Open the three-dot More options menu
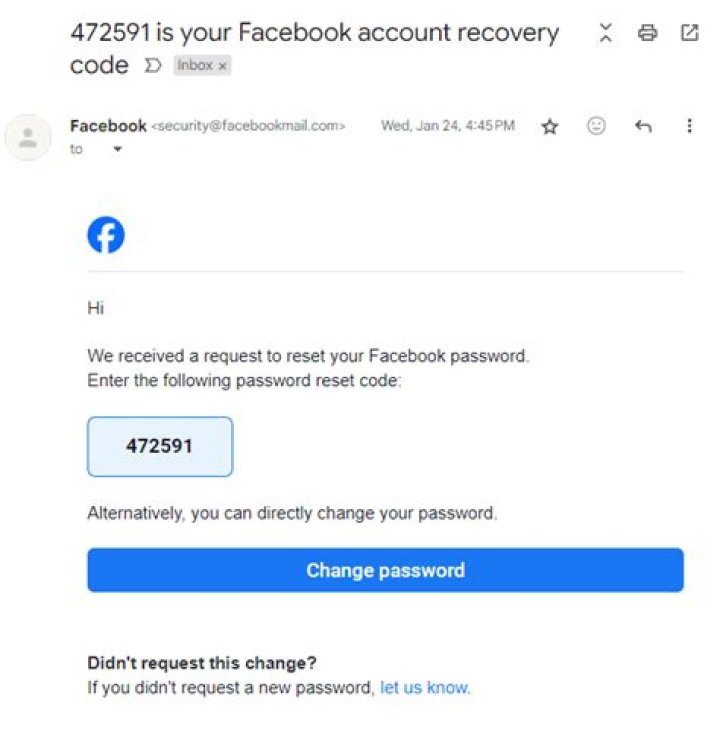This screenshot has height=740, width=720. [x=689, y=126]
